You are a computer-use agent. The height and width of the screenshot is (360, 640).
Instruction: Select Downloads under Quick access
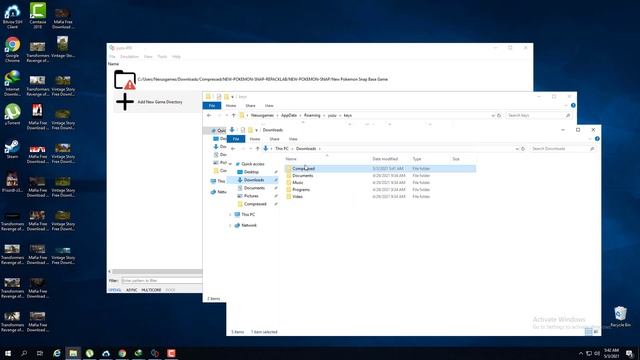(x=253, y=180)
